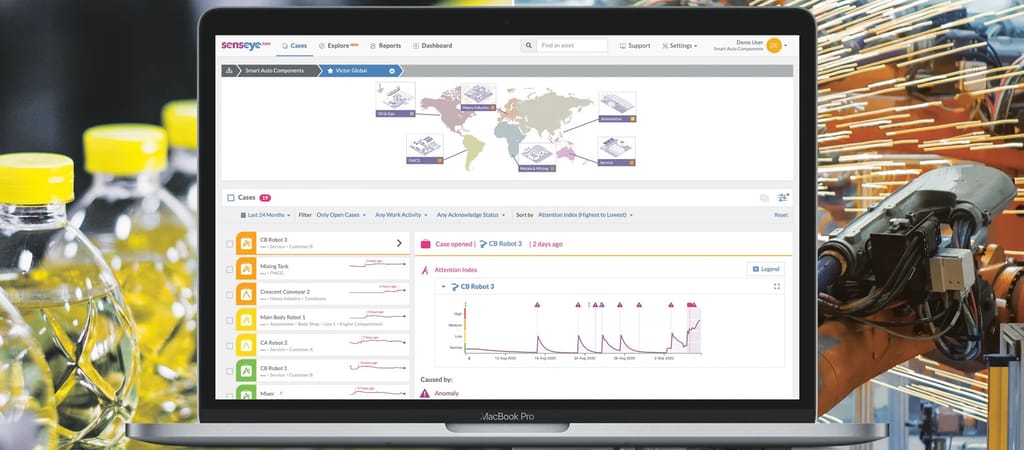
Task: Click the Demo User avatar
Action: tap(773, 46)
